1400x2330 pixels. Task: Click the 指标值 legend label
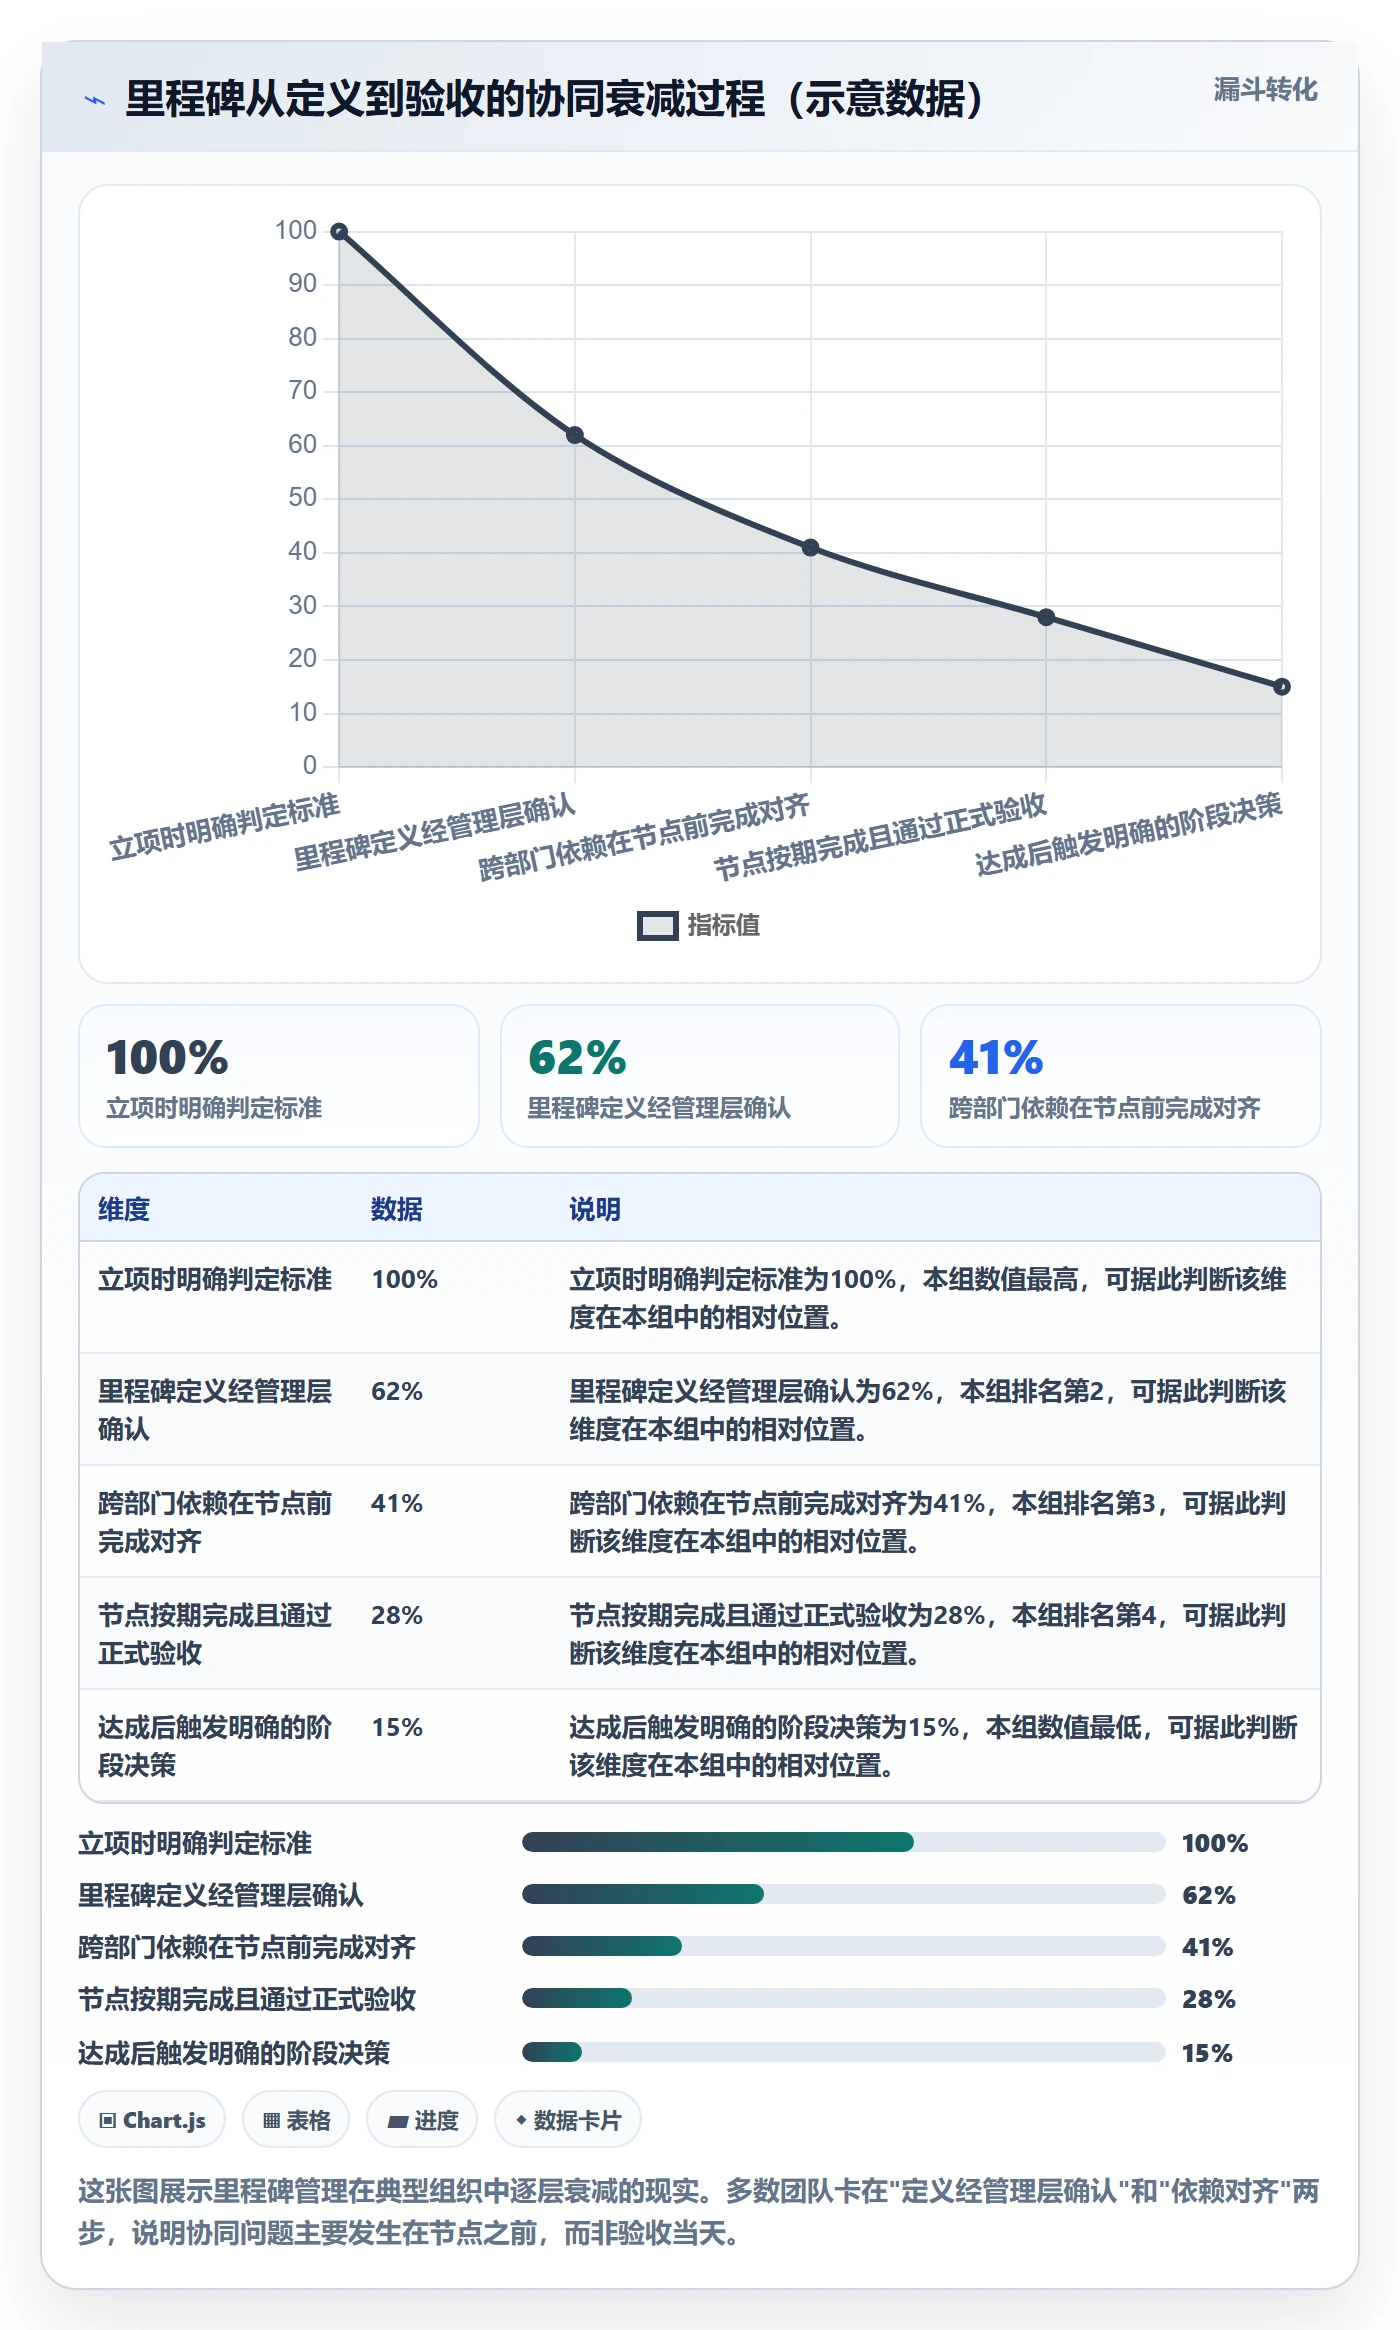click(724, 926)
